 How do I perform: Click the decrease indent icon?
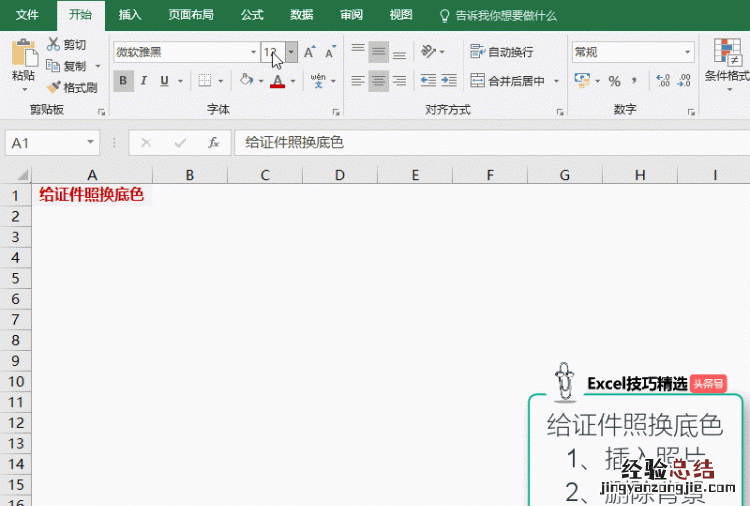pyautogui.click(x=428, y=81)
